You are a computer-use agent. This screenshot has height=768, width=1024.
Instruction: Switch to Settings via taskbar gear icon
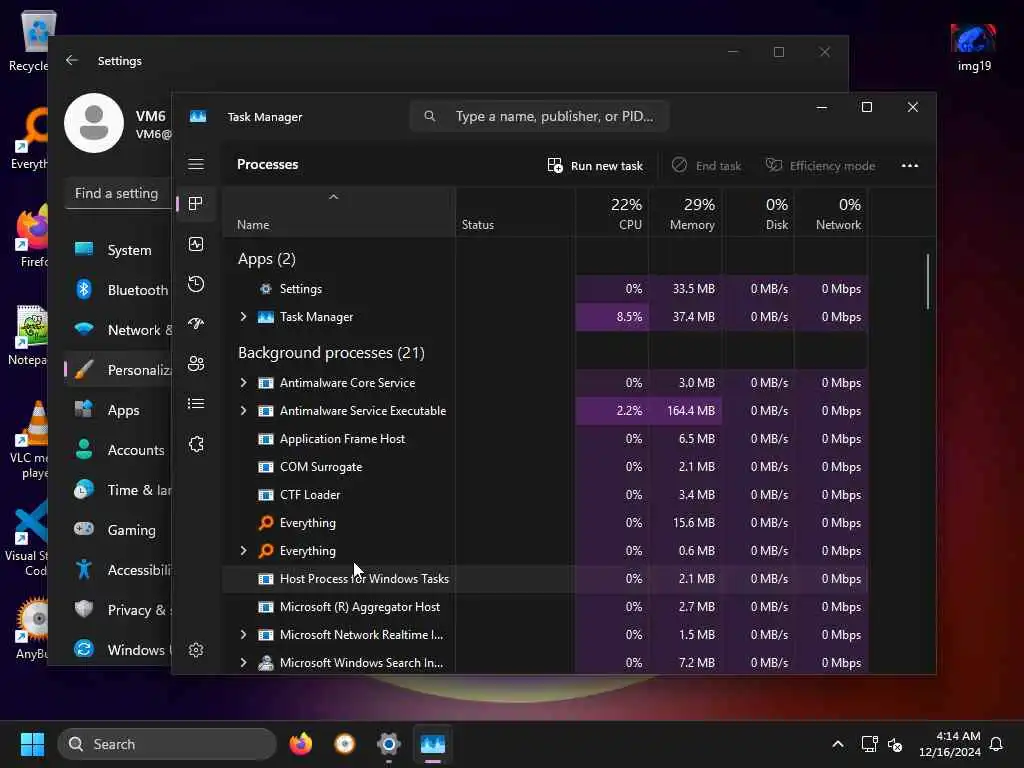pyautogui.click(x=389, y=744)
